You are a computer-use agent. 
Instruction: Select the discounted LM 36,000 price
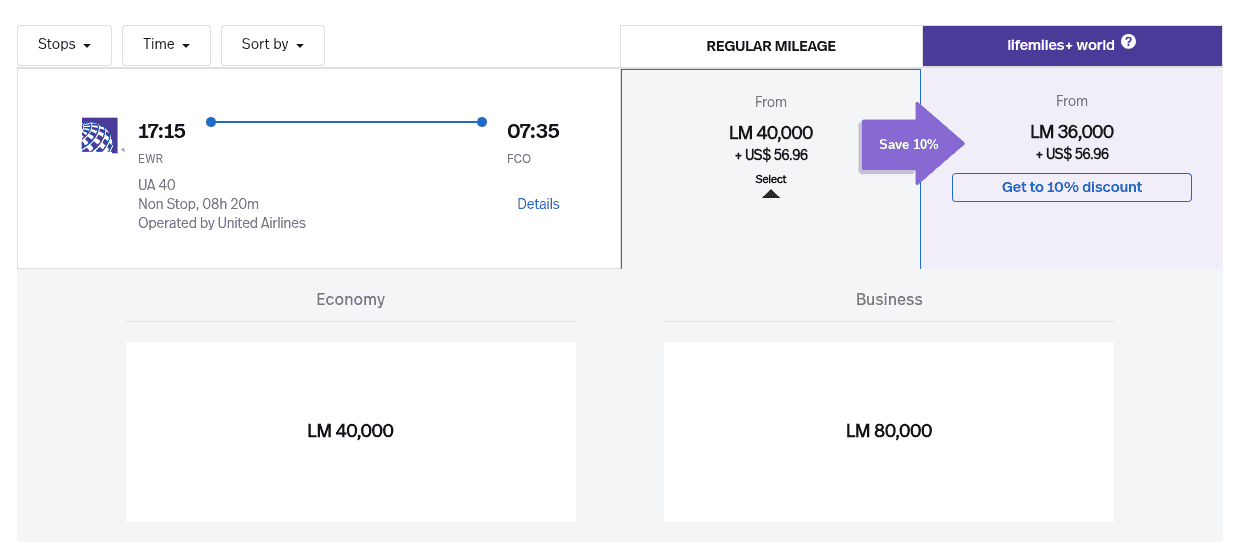1071,132
